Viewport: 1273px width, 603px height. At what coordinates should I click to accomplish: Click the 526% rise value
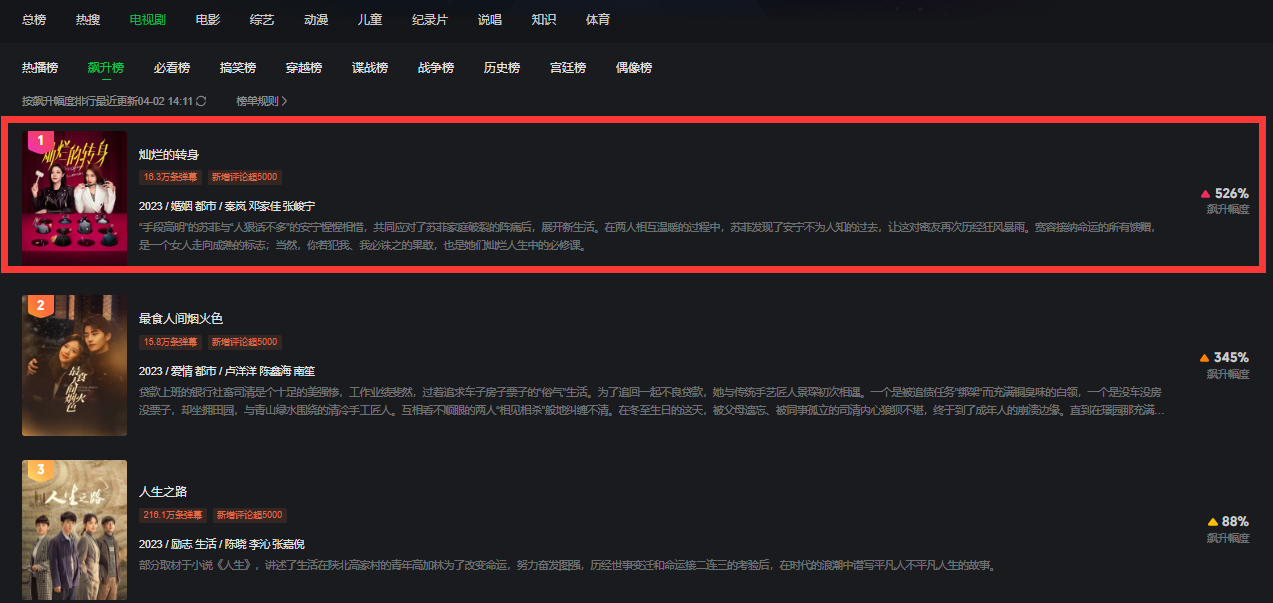pyautogui.click(x=1232, y=193)
